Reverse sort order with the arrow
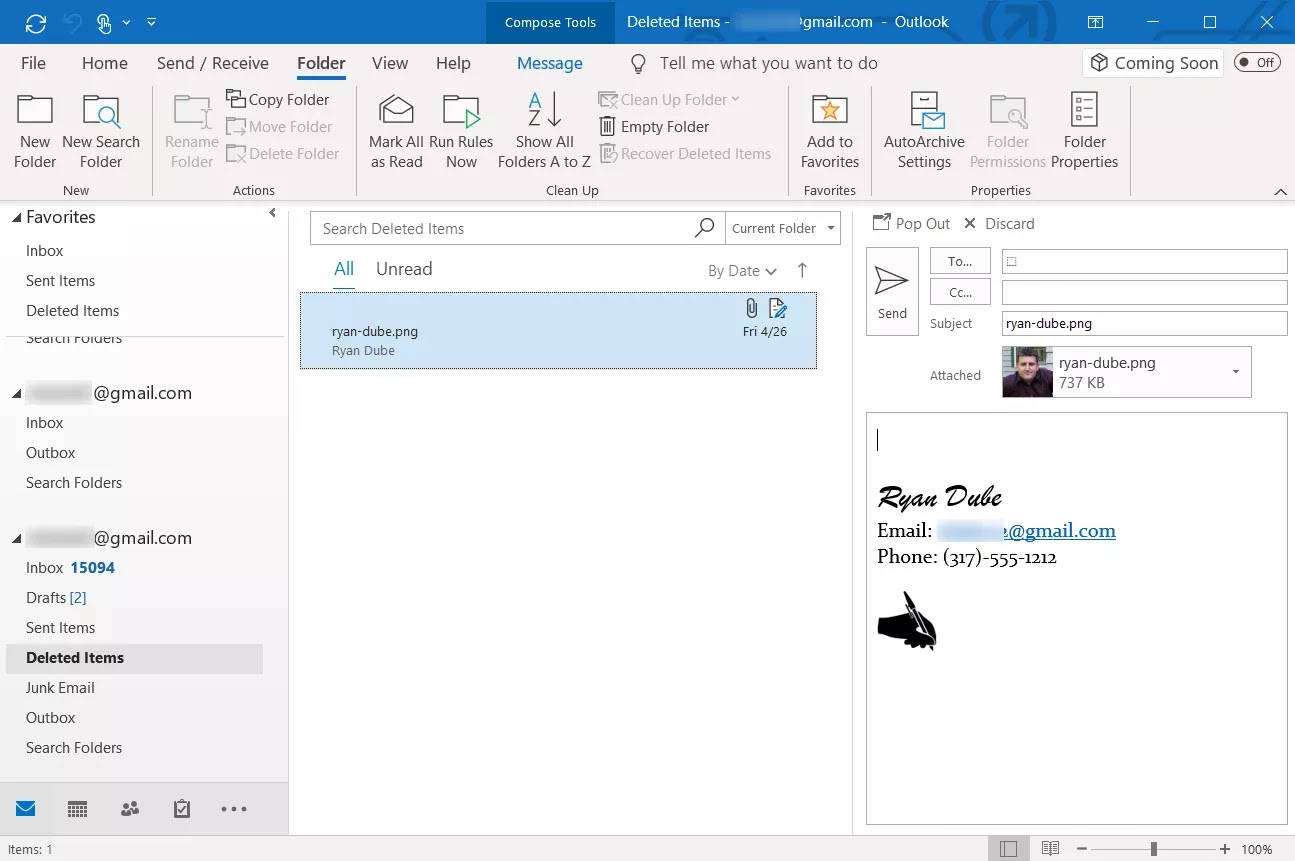Viewport: 1295px width, 861px height. 802,270
